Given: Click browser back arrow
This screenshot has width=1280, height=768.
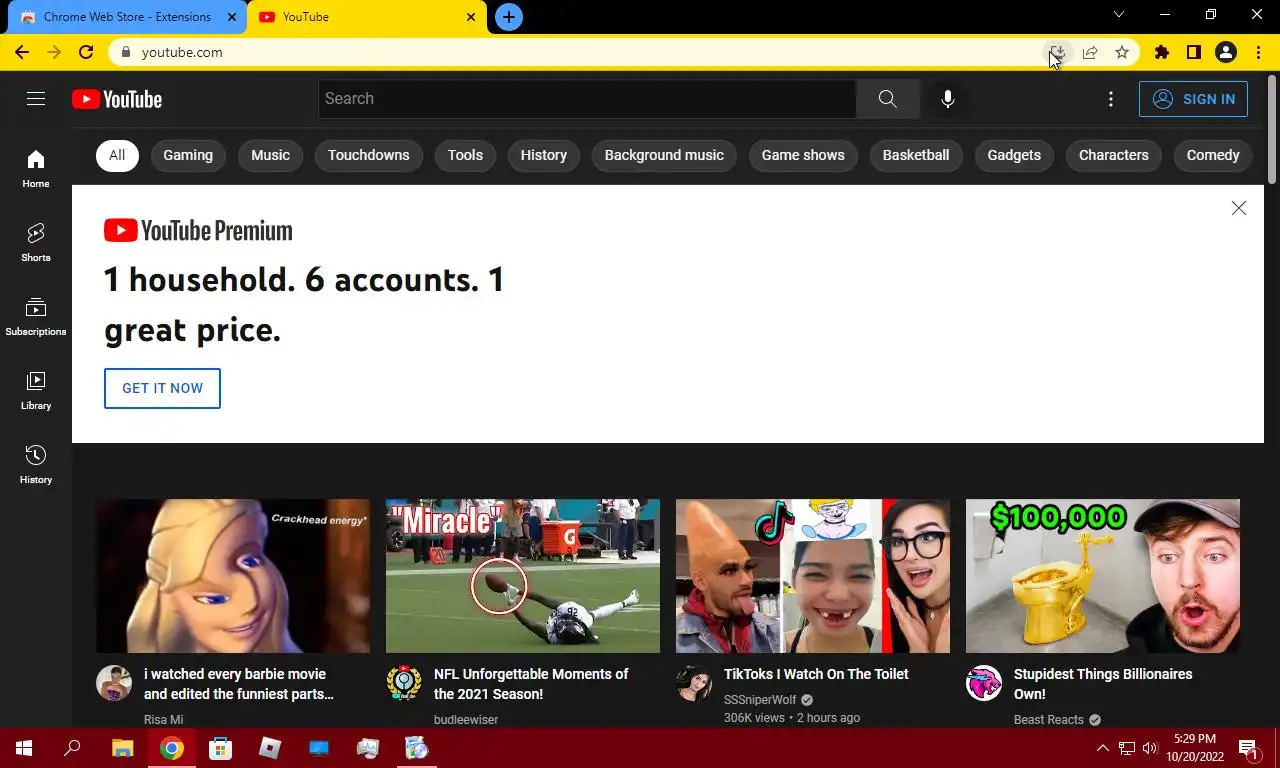Looking at the screenshot, I should [22, 52].
